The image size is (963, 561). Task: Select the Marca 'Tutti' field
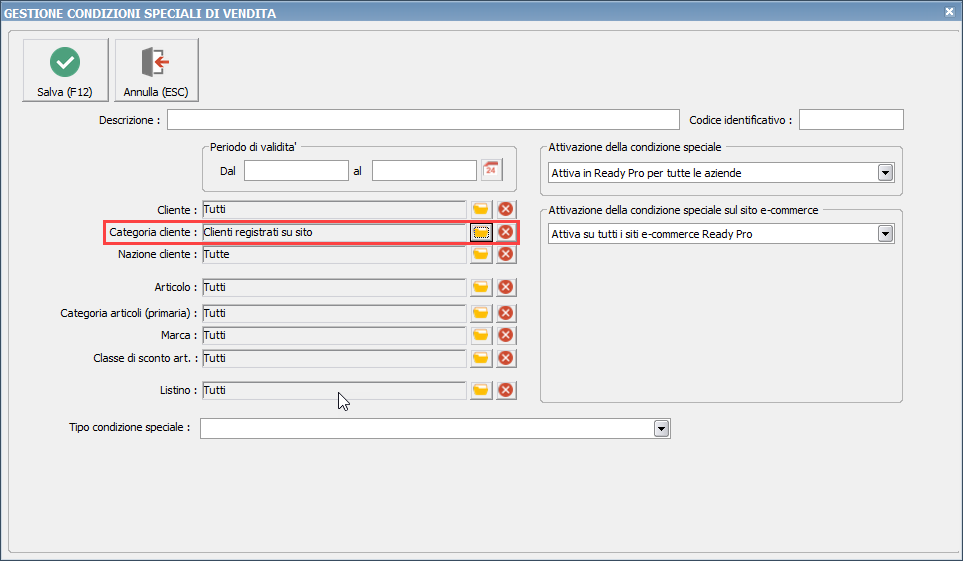click(x=334, y=335)
